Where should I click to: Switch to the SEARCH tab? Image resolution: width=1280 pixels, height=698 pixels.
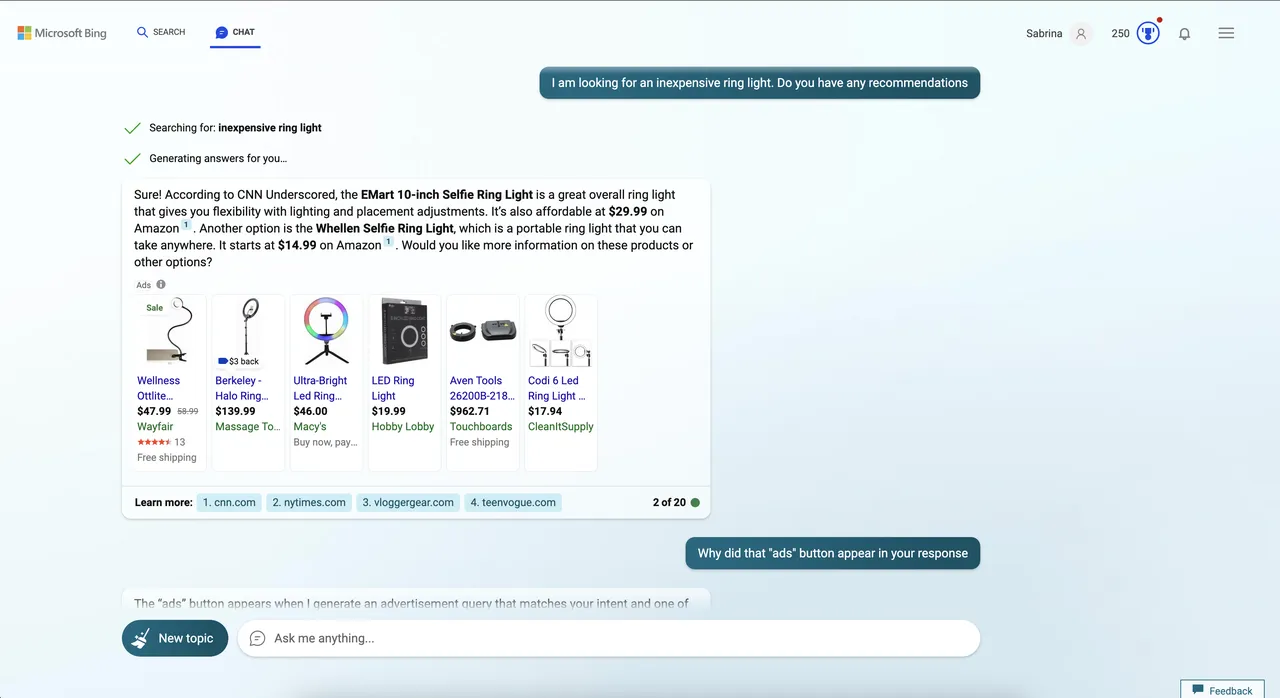(161, 32)
